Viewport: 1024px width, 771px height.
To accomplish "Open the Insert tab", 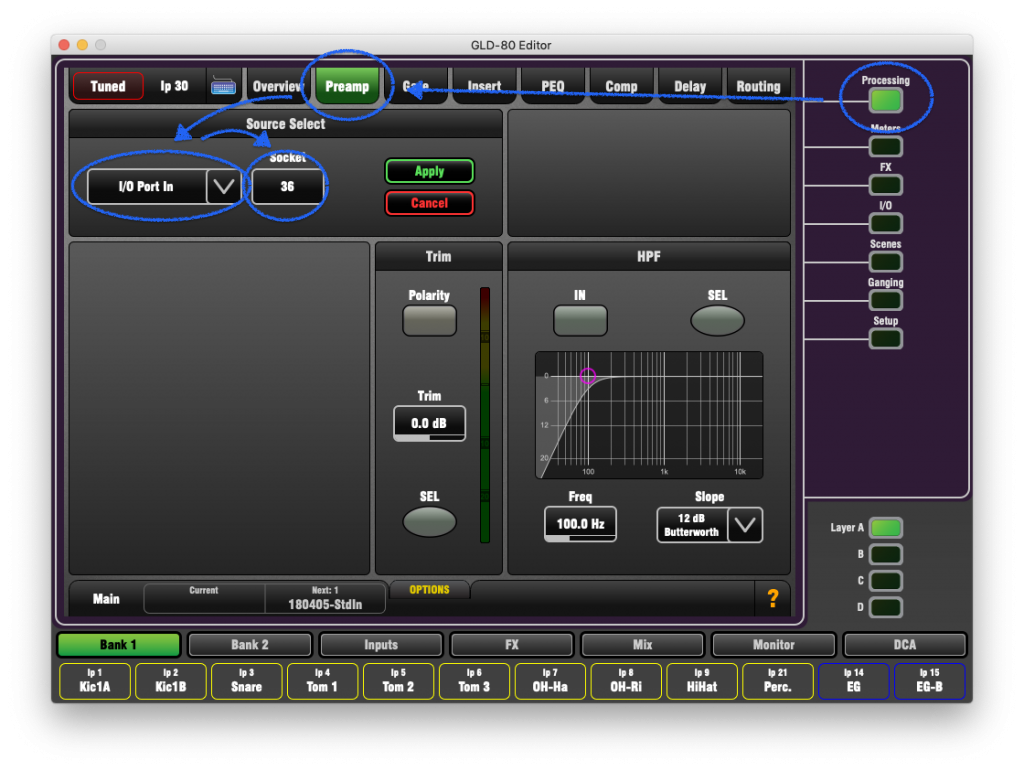I will [484, 86].
